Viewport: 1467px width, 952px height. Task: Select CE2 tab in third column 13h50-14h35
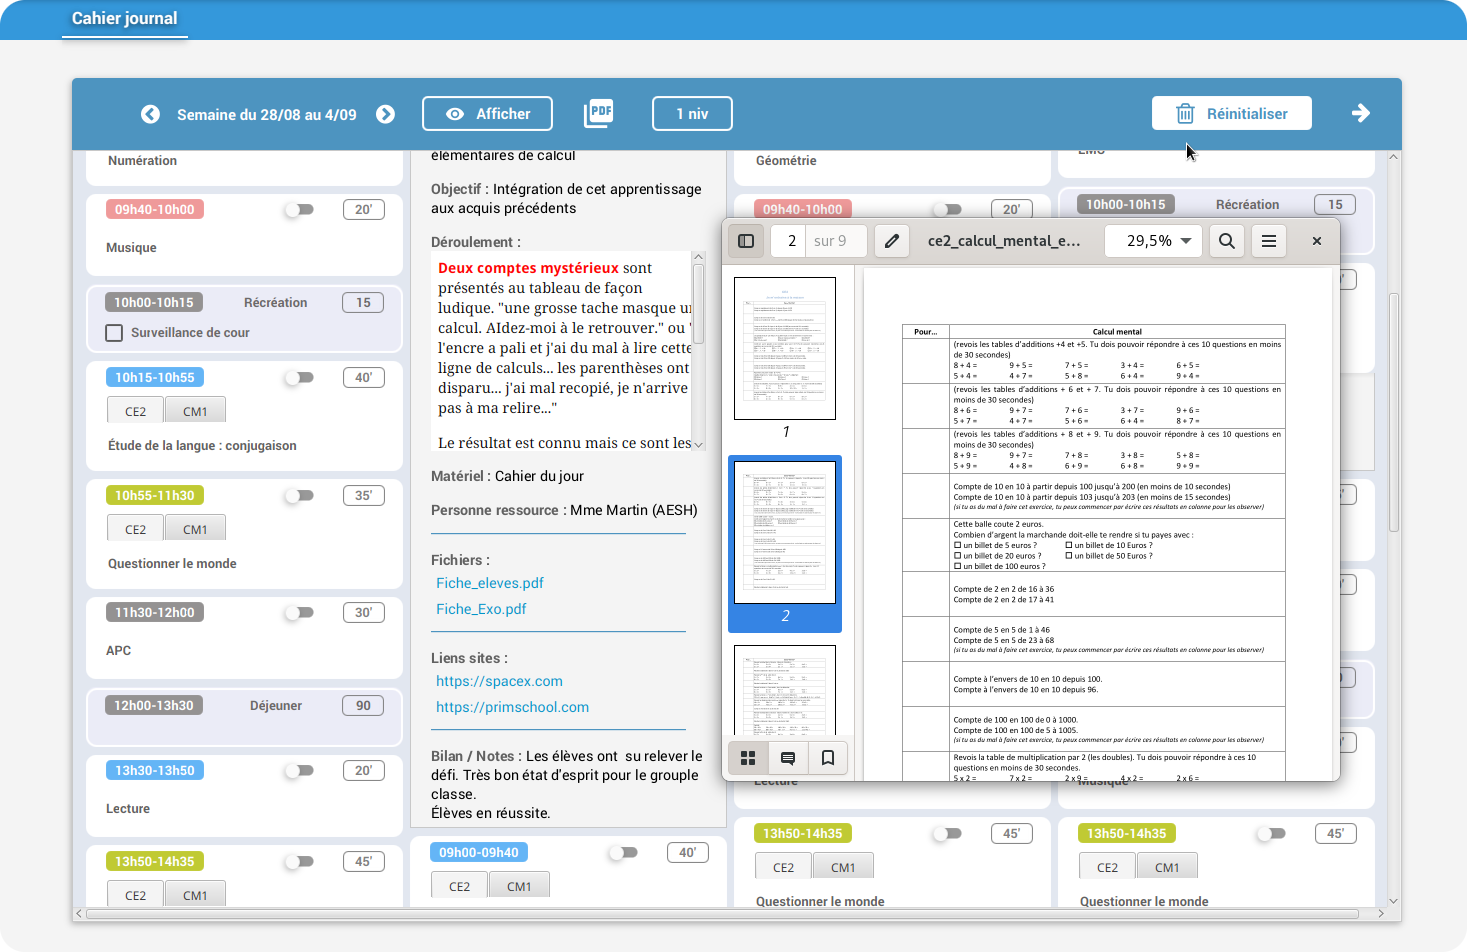783,867
